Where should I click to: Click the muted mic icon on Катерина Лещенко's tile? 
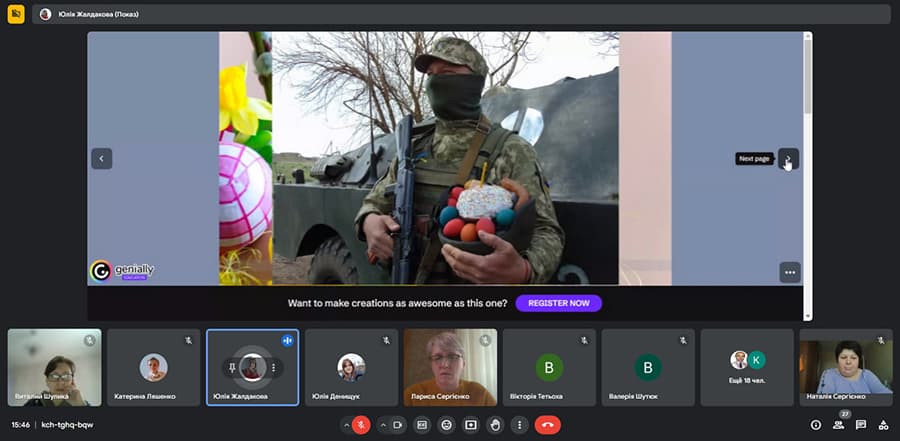click(x=189, y=341)
